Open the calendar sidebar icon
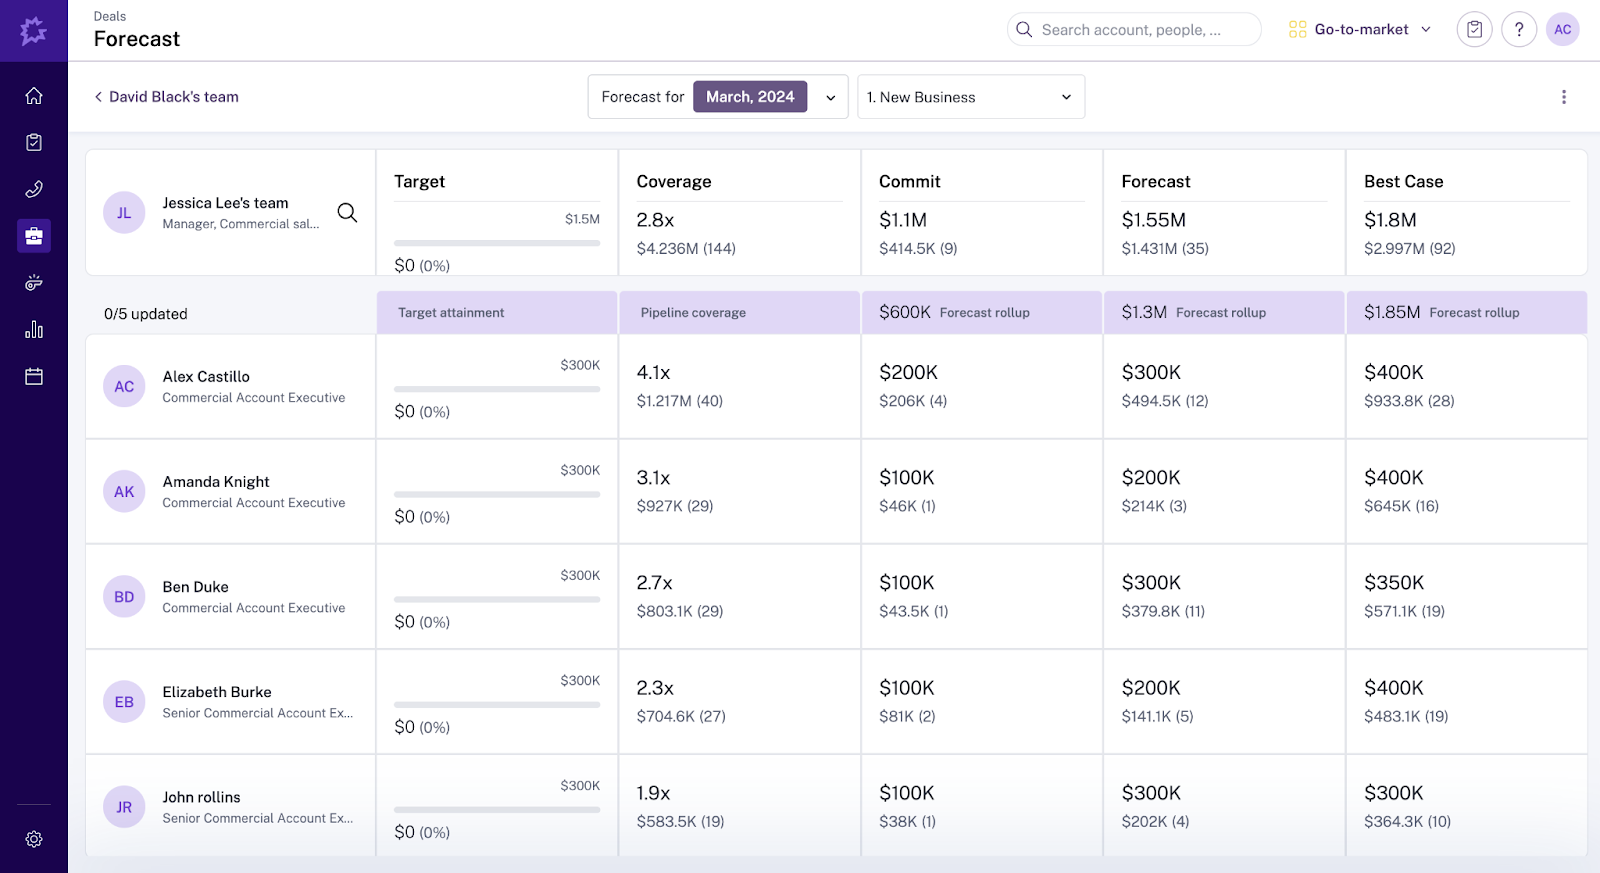The width and height of the screenshot is (1600, 873). [34, 377]
